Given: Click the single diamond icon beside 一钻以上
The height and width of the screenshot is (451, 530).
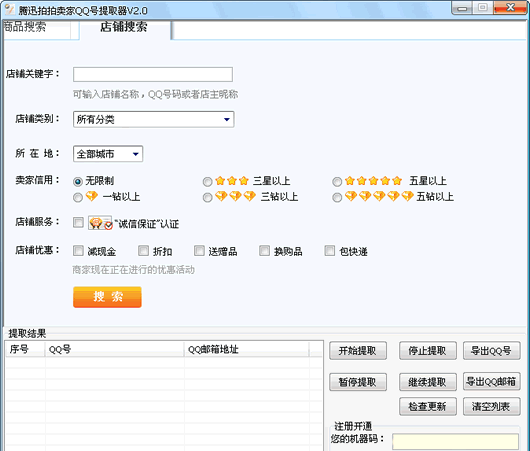Looking at the screenshot, I should coord(92,196).
